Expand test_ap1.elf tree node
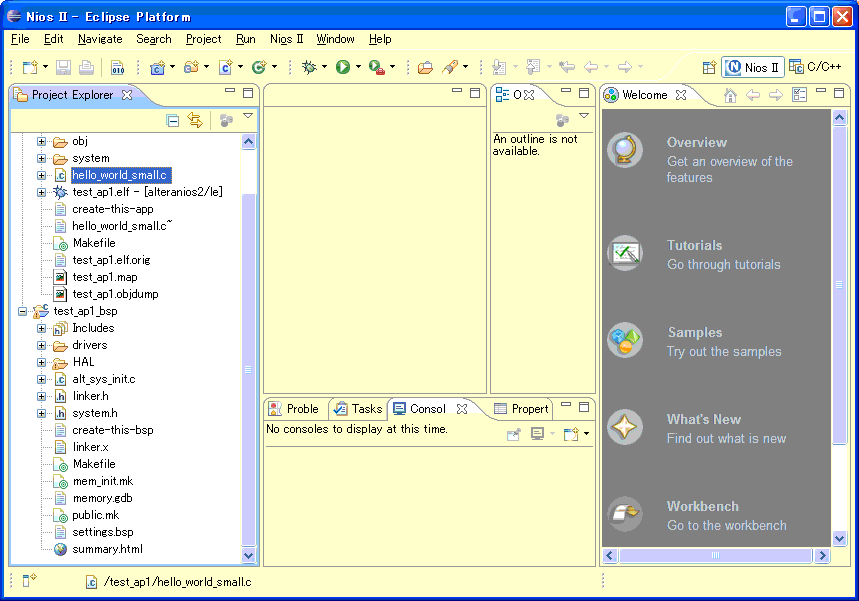Viewport: 859px width, 601px height. click(41, 192)
